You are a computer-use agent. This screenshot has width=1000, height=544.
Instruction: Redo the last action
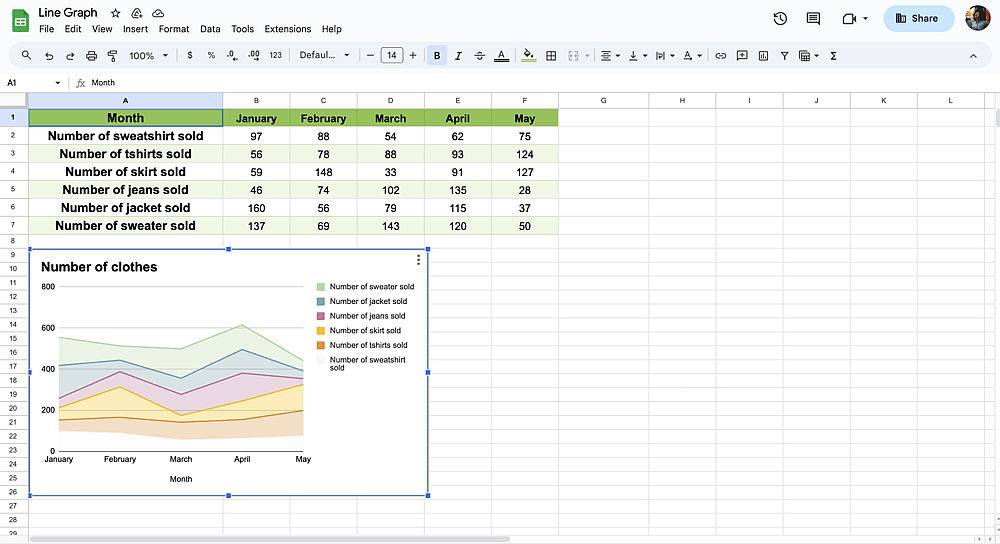pyautogui.click(x=70, y=56)
